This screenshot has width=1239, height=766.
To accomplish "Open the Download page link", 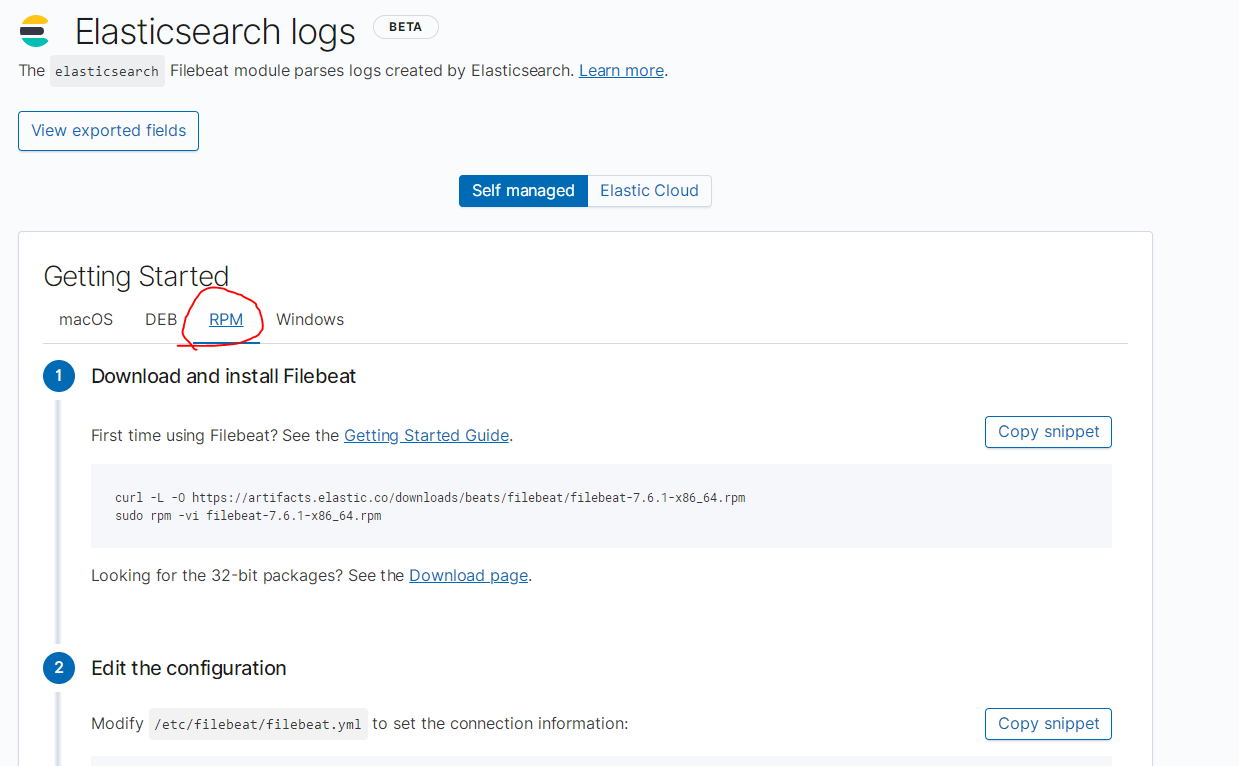I will point(468,575).
